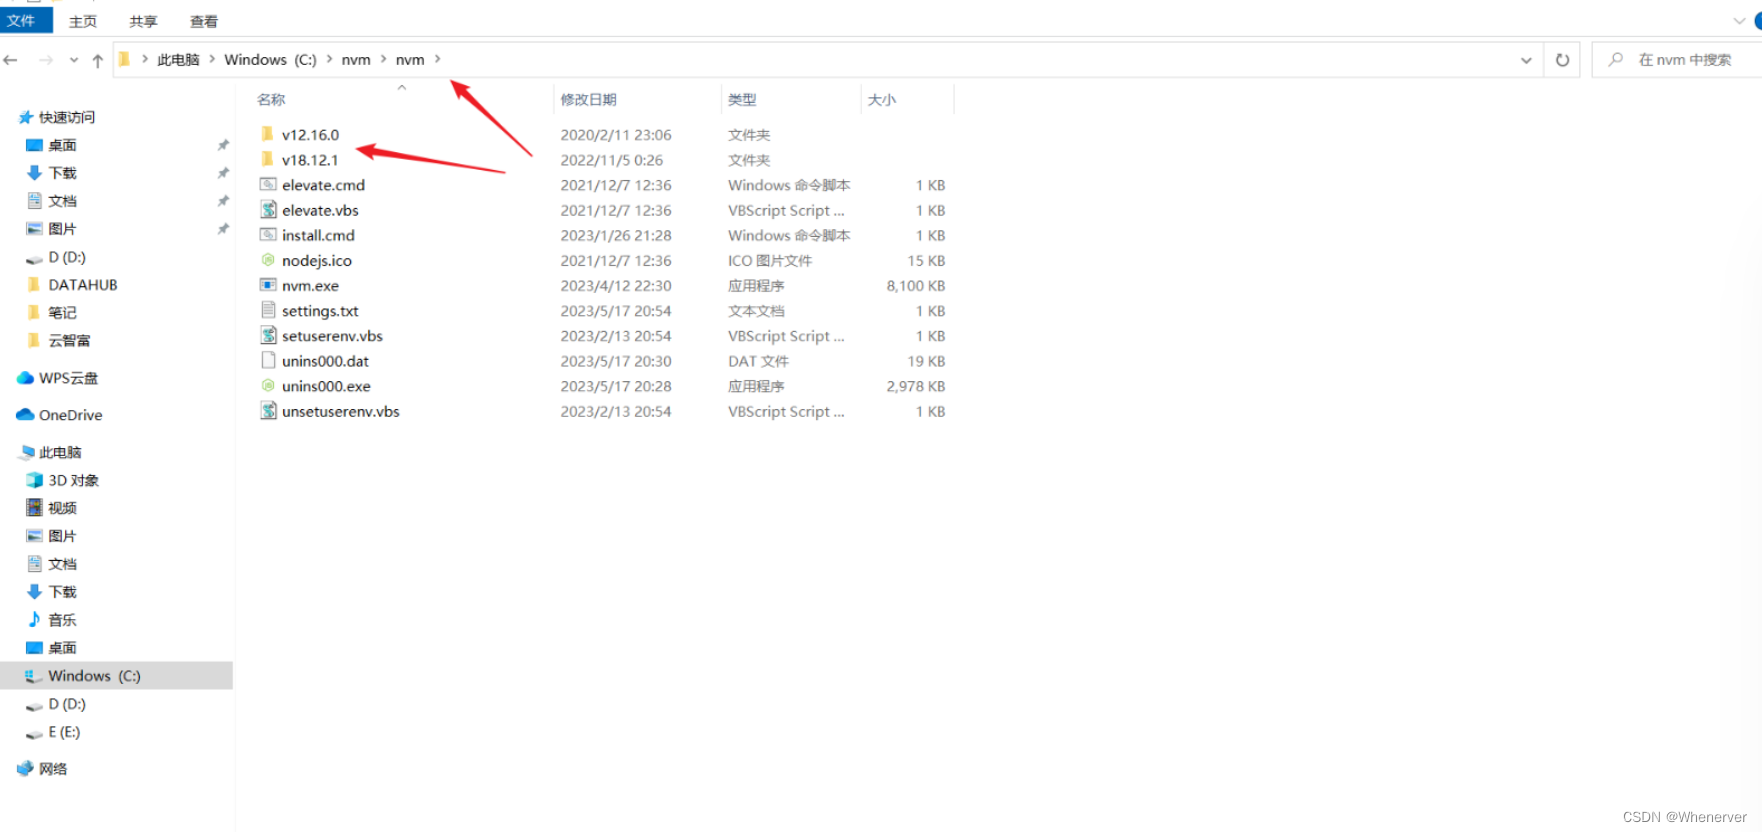
Task: Select 快速访问 in the navigation pane
Action: pos(67,117)
